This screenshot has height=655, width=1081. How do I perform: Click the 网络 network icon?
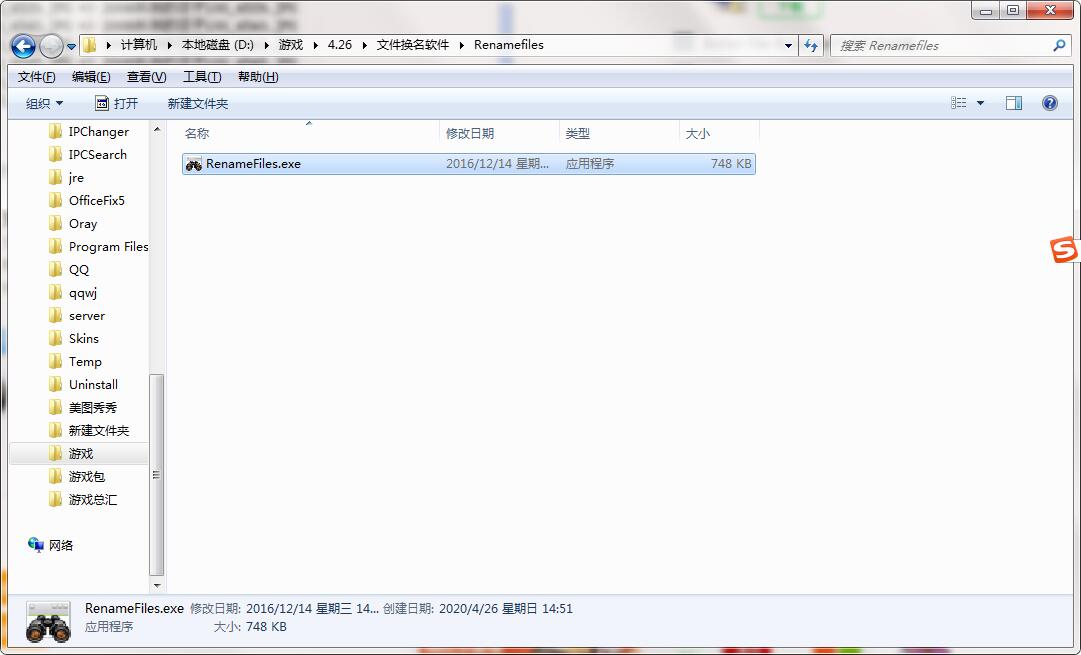coord(36,545)
